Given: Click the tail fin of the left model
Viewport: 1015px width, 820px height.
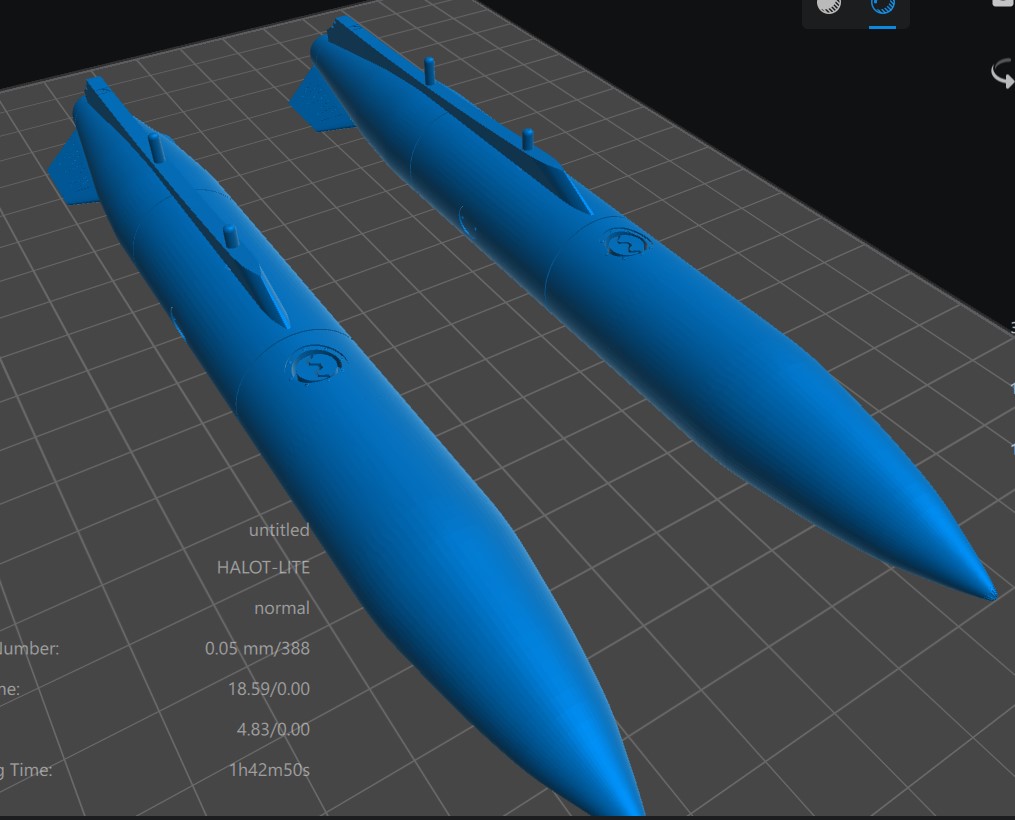Looking at the screenshot, I should coord(72,170).
